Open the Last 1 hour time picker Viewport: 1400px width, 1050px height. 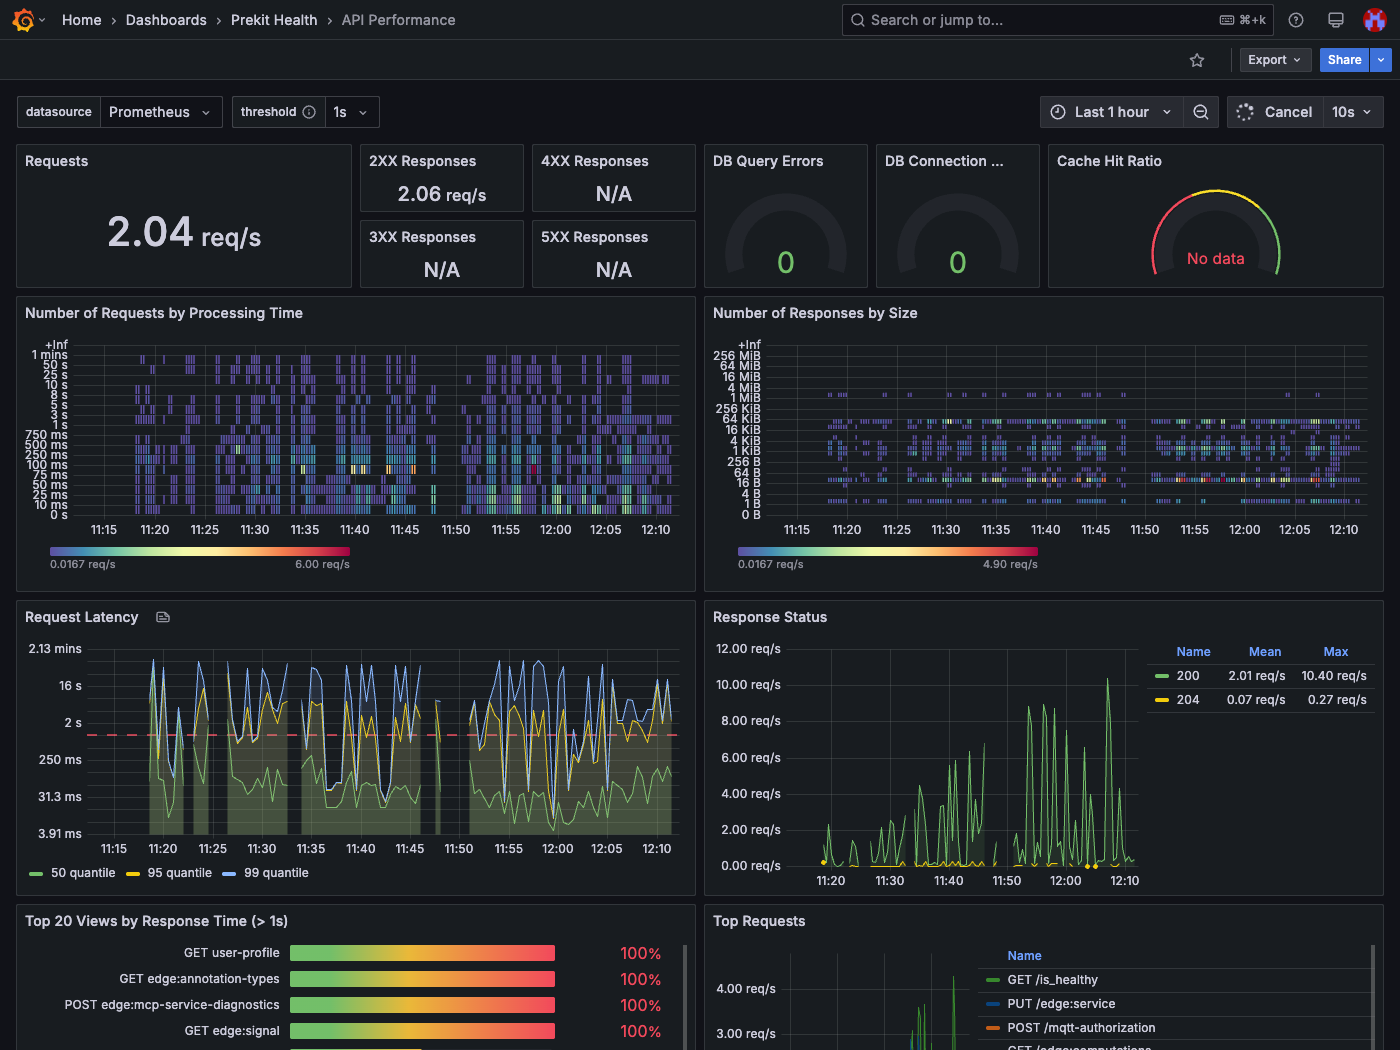pyautogui.click(x=1111, y=112)
